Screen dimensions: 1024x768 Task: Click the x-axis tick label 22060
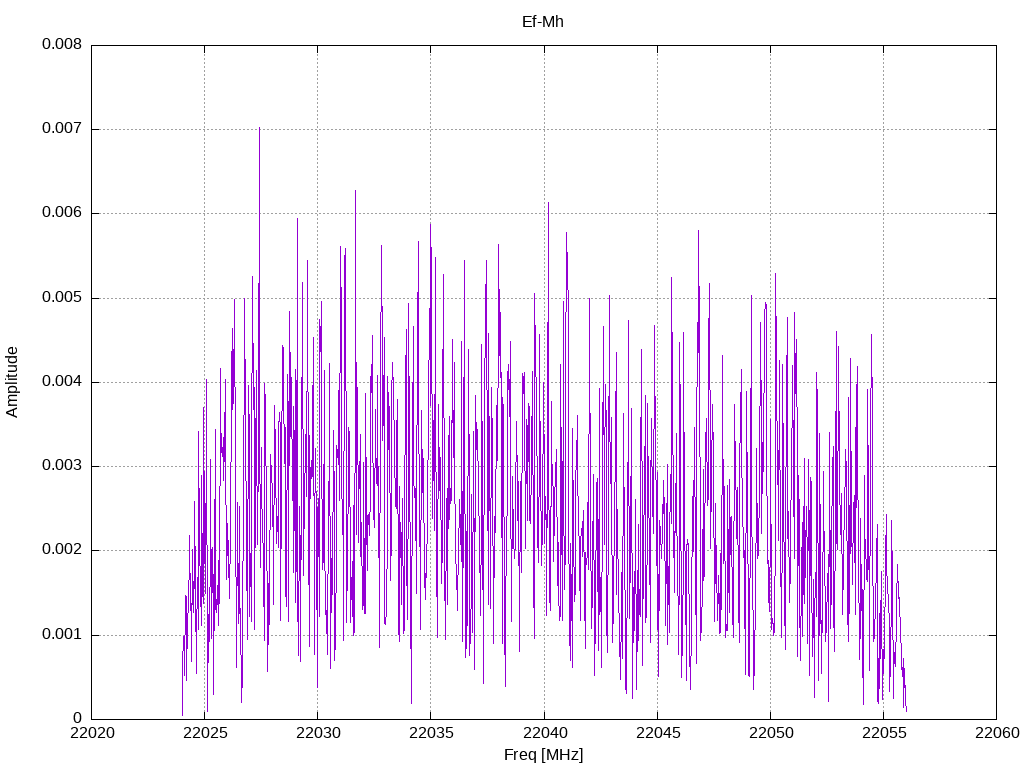coord(997,733)
